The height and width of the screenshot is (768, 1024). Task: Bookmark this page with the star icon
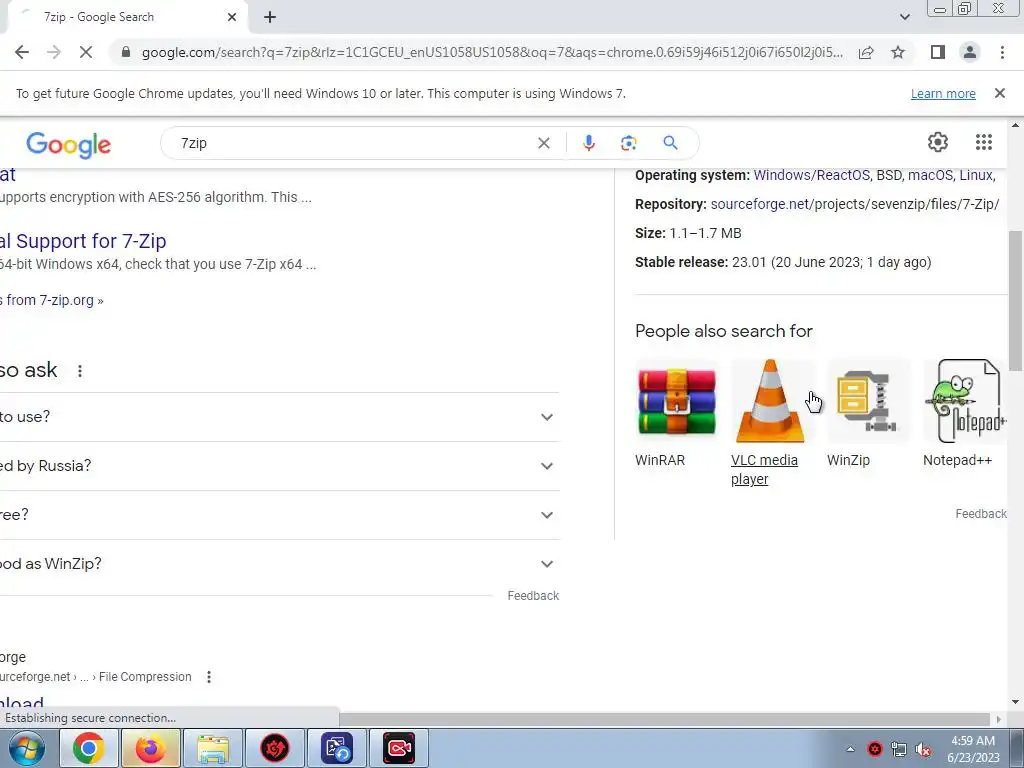pos(898,52)
